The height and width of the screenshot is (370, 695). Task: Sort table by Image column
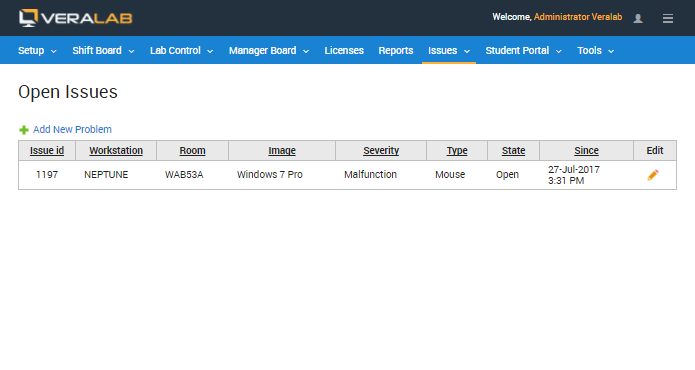[x=282, y=151]
